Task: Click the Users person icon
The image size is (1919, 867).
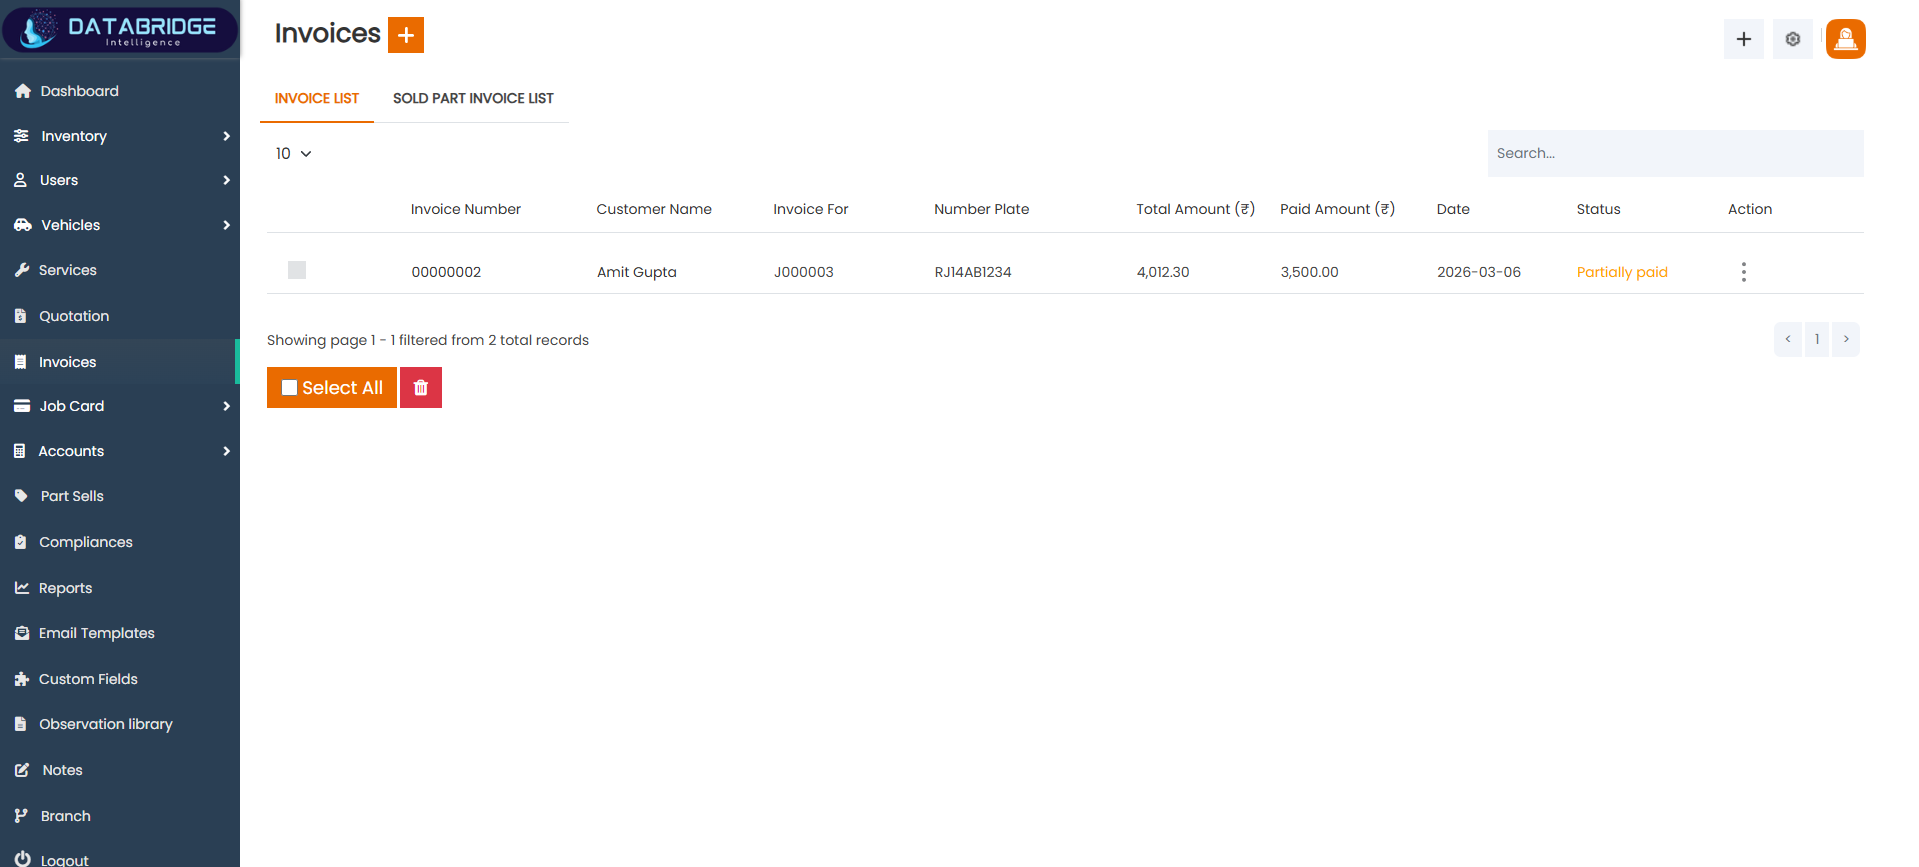Action: tap(20, 180)
